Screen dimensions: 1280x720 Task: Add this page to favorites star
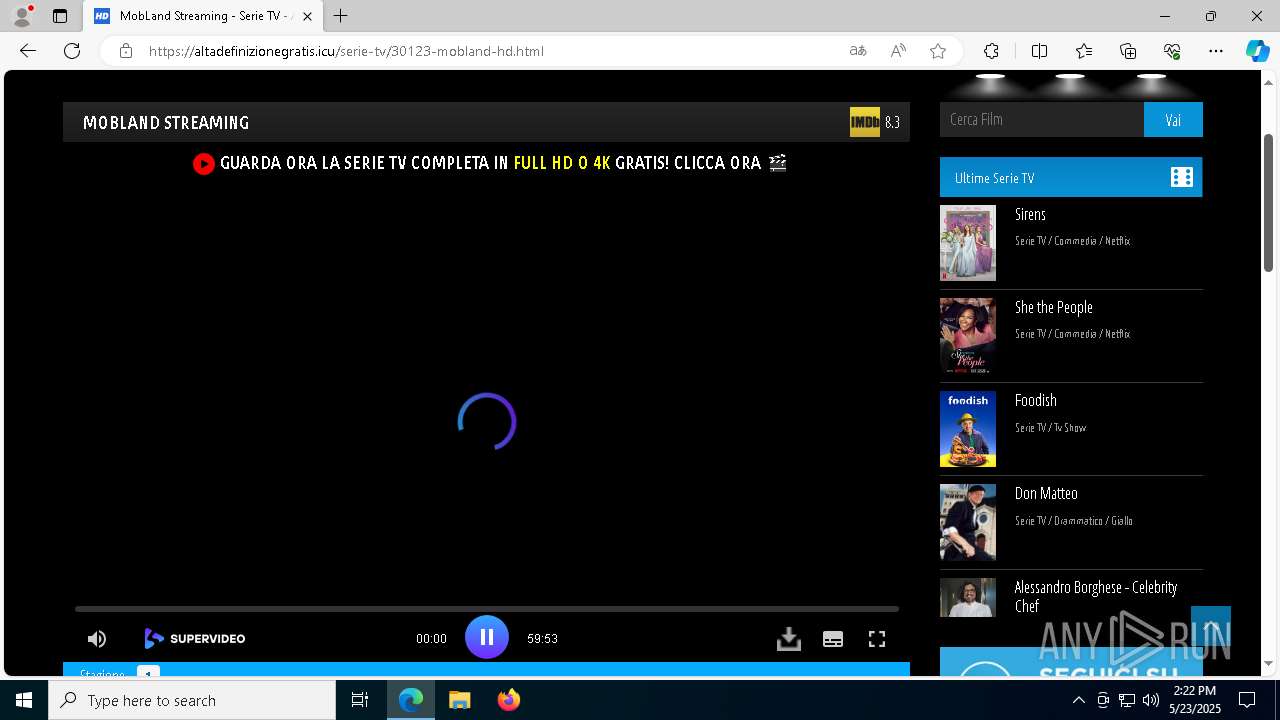(x=938, y=51)
